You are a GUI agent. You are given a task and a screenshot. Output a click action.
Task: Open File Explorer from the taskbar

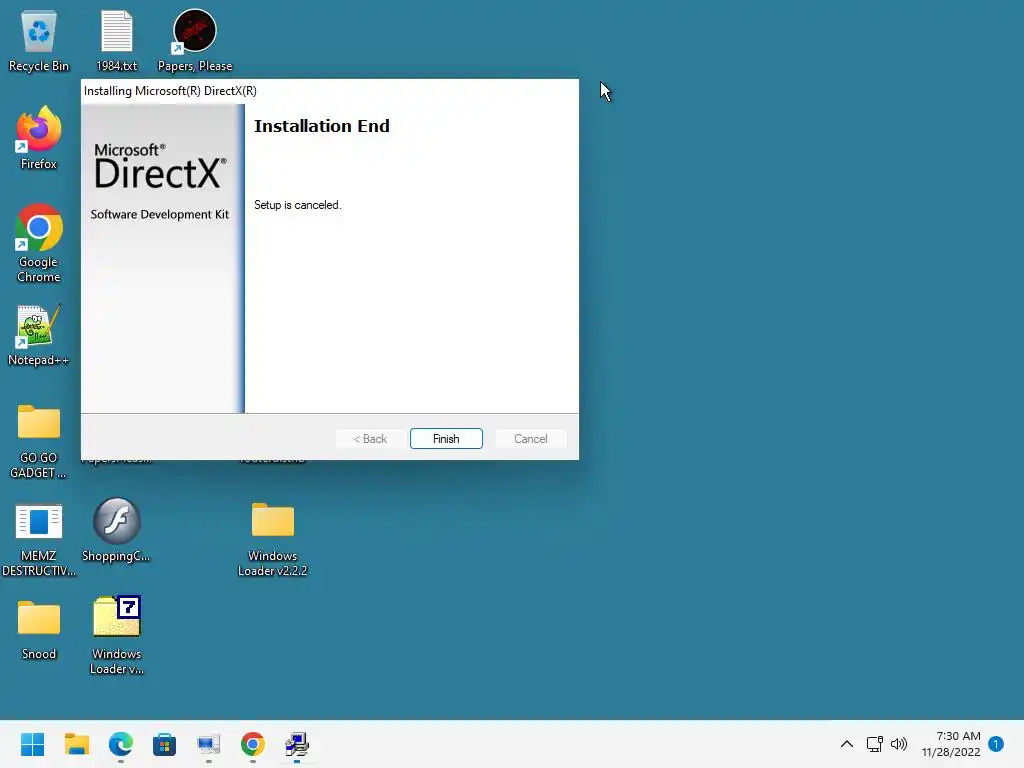tap(76, 744)
